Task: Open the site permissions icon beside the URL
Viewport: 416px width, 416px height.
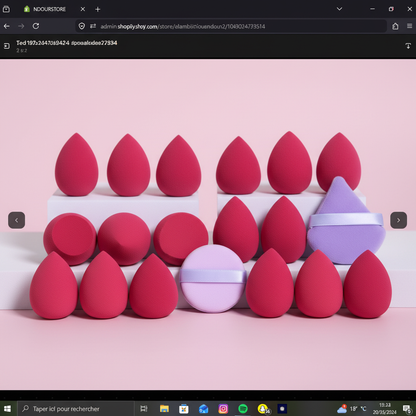Action: [93, 26]
